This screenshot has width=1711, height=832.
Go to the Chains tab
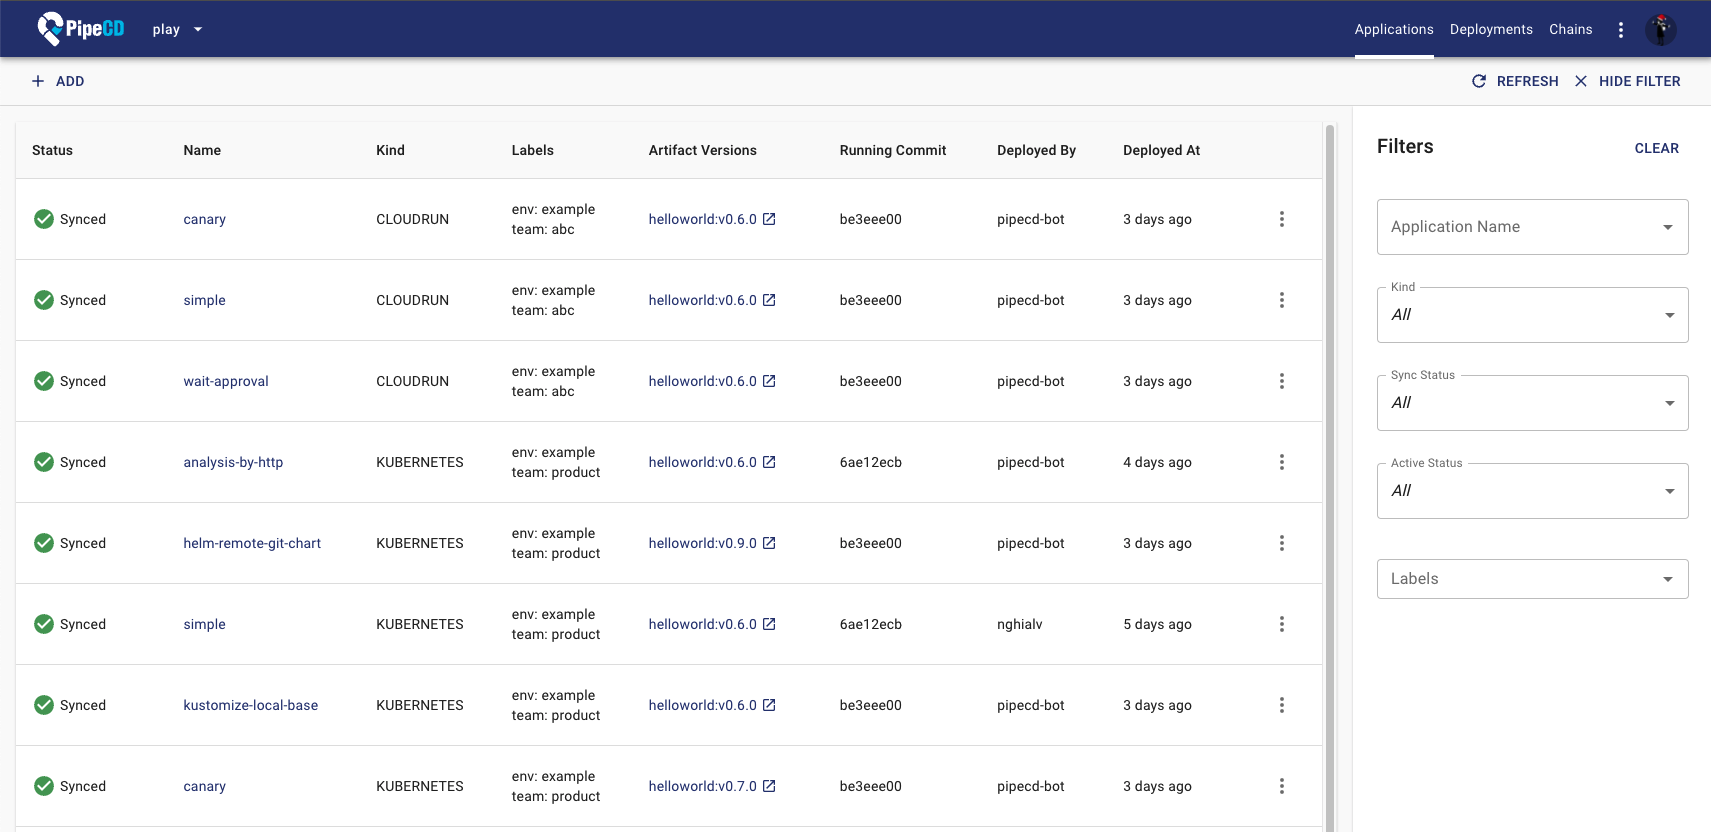[1570, 30]
